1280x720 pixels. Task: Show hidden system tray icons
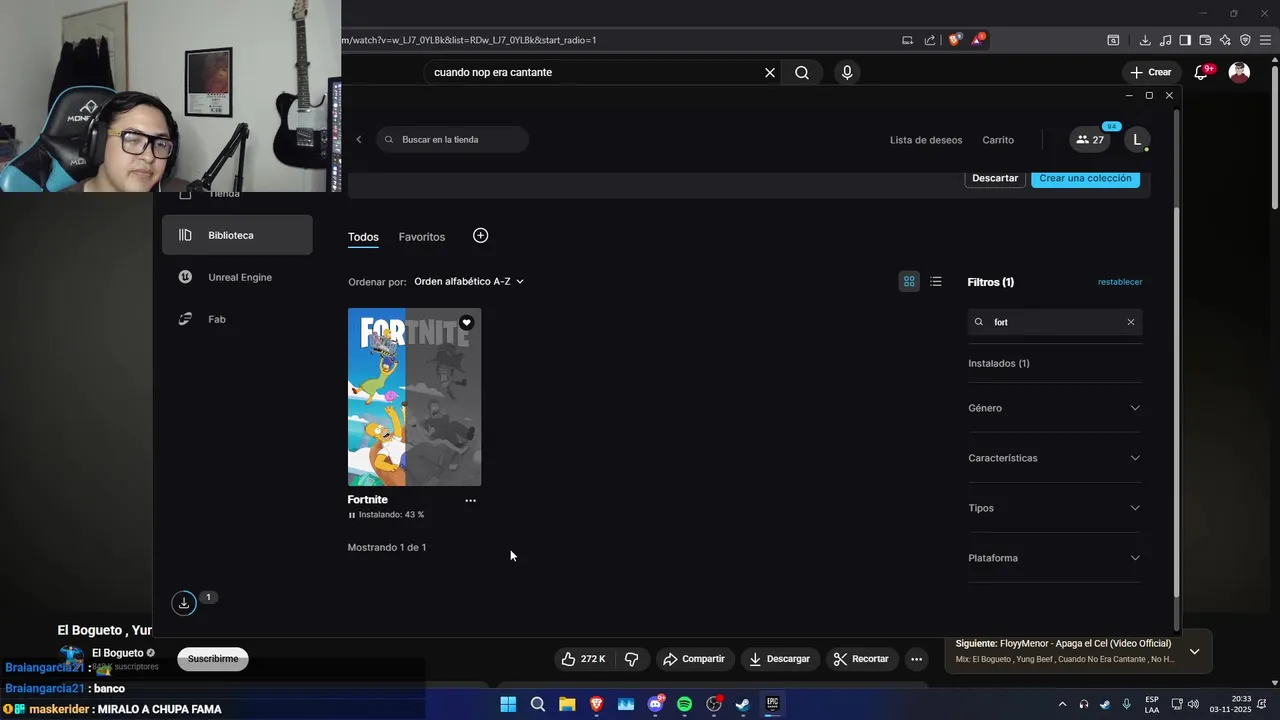1062,704
